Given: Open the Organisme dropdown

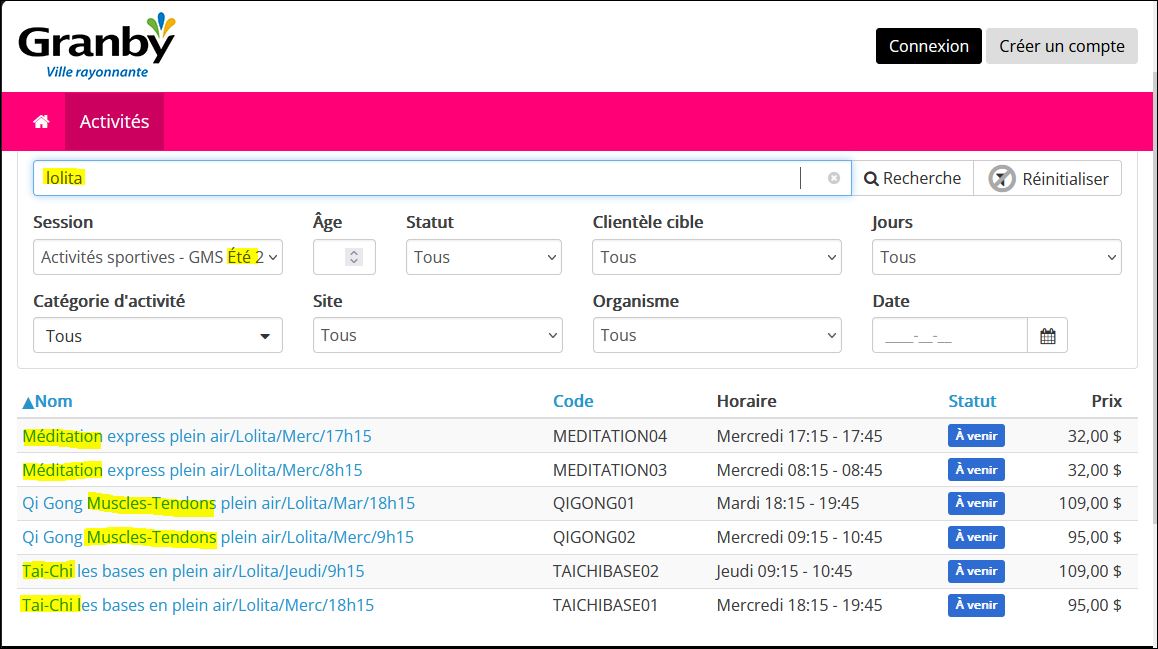Looking at the screenshot, I should click(716, 335).
